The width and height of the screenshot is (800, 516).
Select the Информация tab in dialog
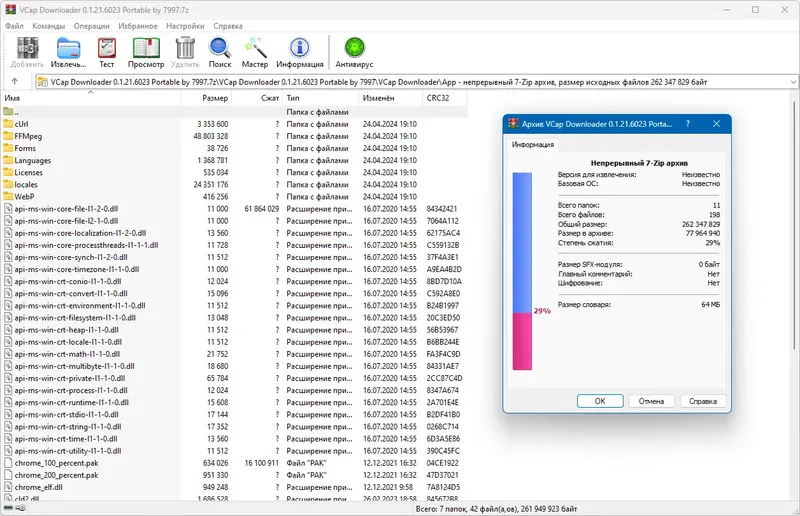tap(533, 144)
